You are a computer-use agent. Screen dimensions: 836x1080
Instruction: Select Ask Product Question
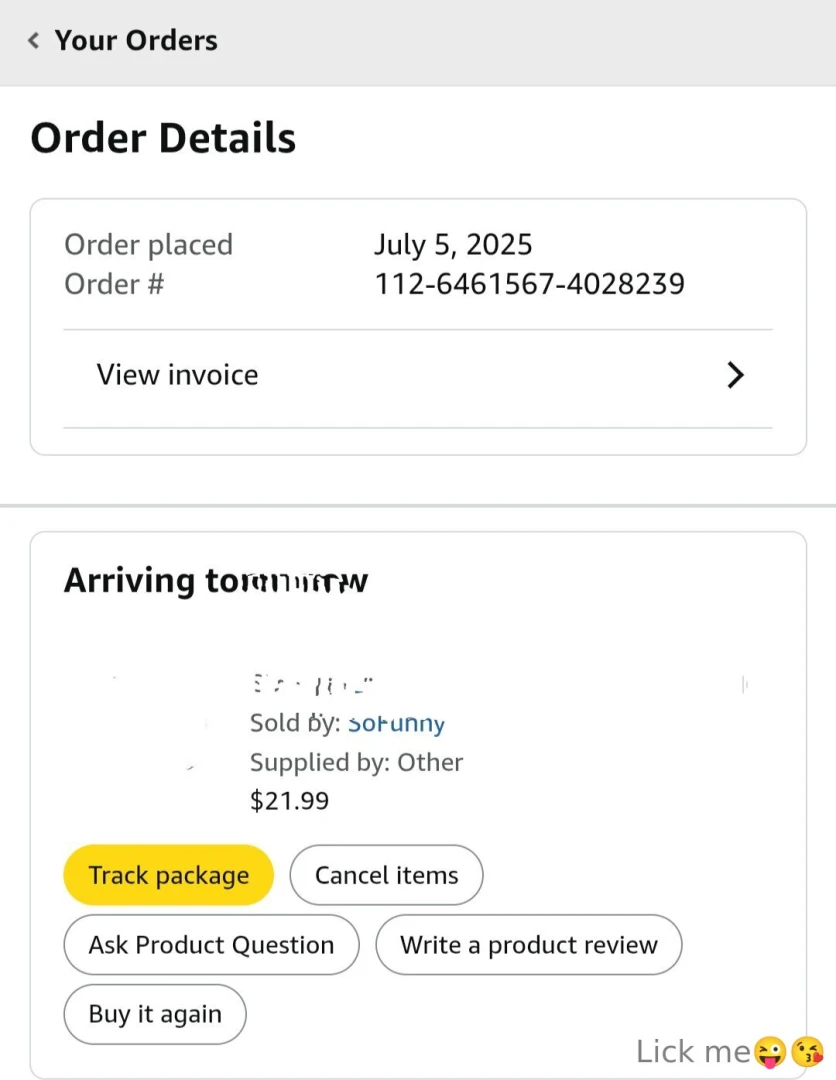click(x=211, y=944)
